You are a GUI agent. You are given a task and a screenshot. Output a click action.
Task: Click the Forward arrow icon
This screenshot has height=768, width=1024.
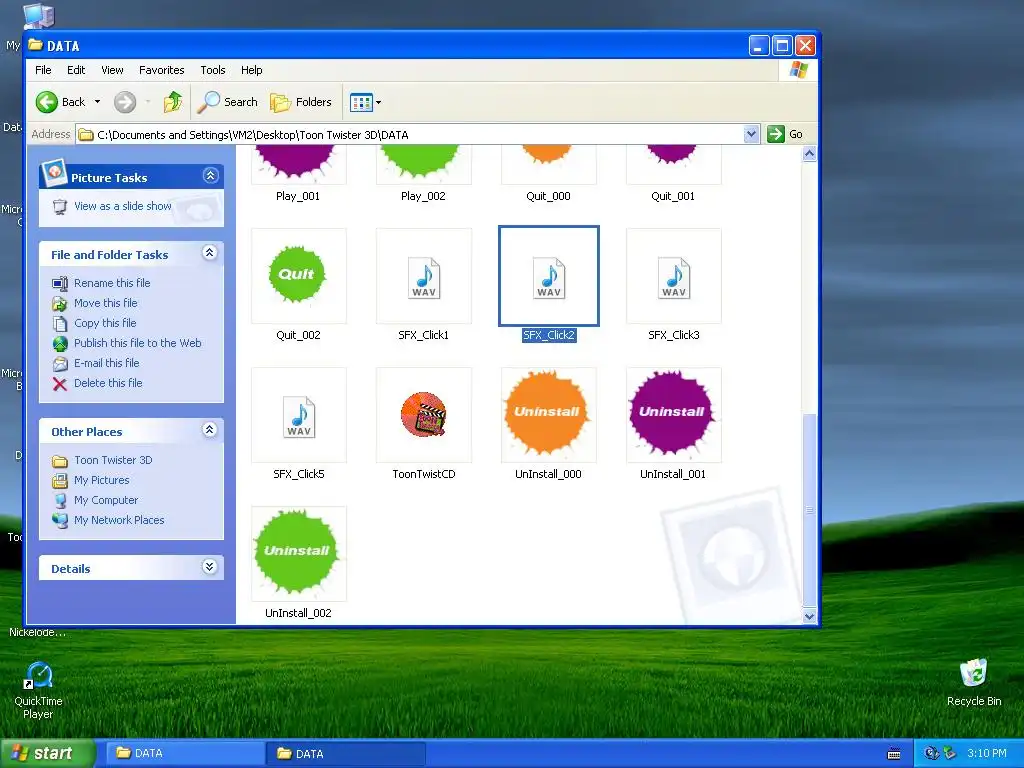[125, 102]
